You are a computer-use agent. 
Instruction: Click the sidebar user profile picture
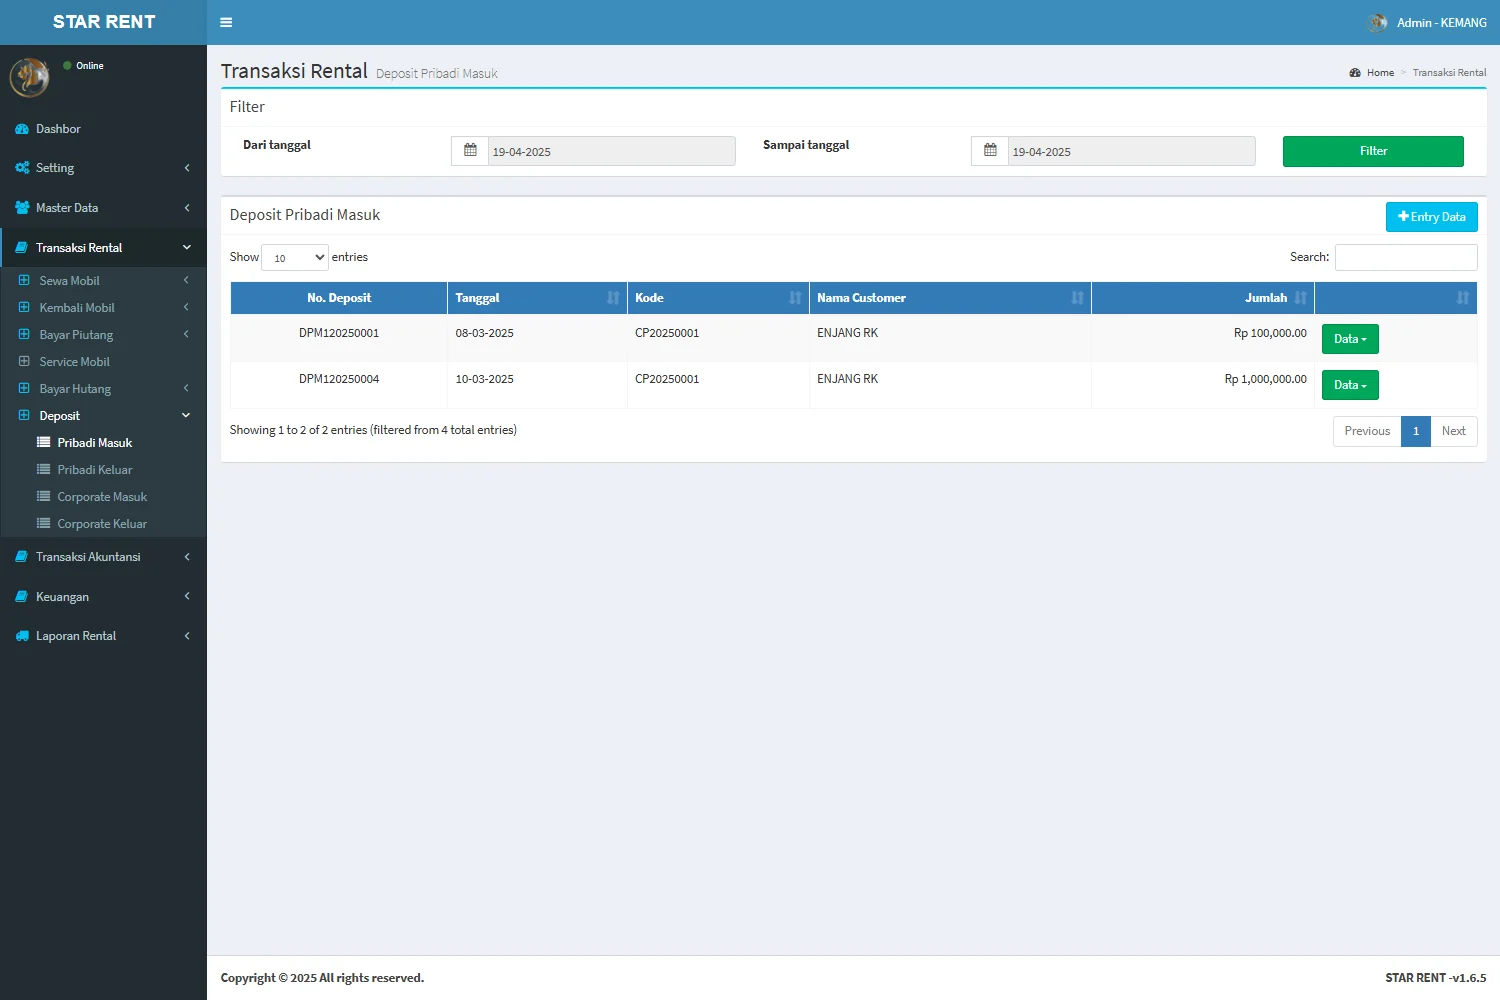coord(30,77)
